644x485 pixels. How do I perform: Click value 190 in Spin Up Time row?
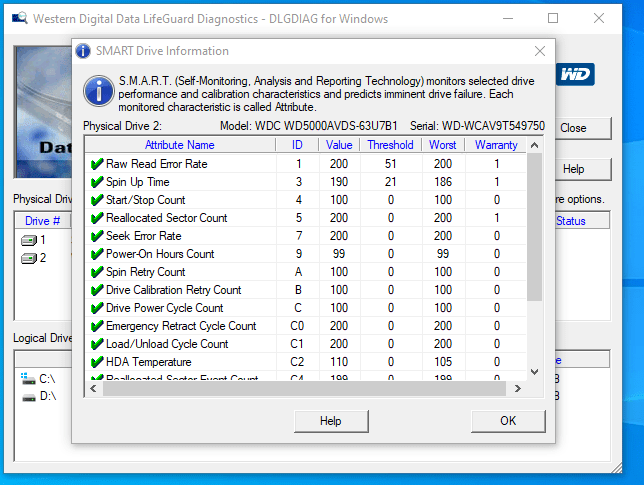tap(339, 182)
